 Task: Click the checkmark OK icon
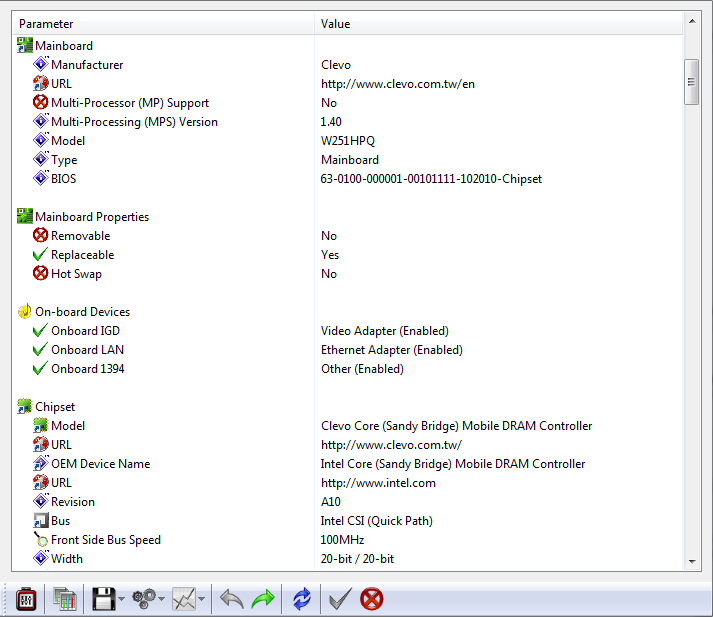(x=340, y=599)
